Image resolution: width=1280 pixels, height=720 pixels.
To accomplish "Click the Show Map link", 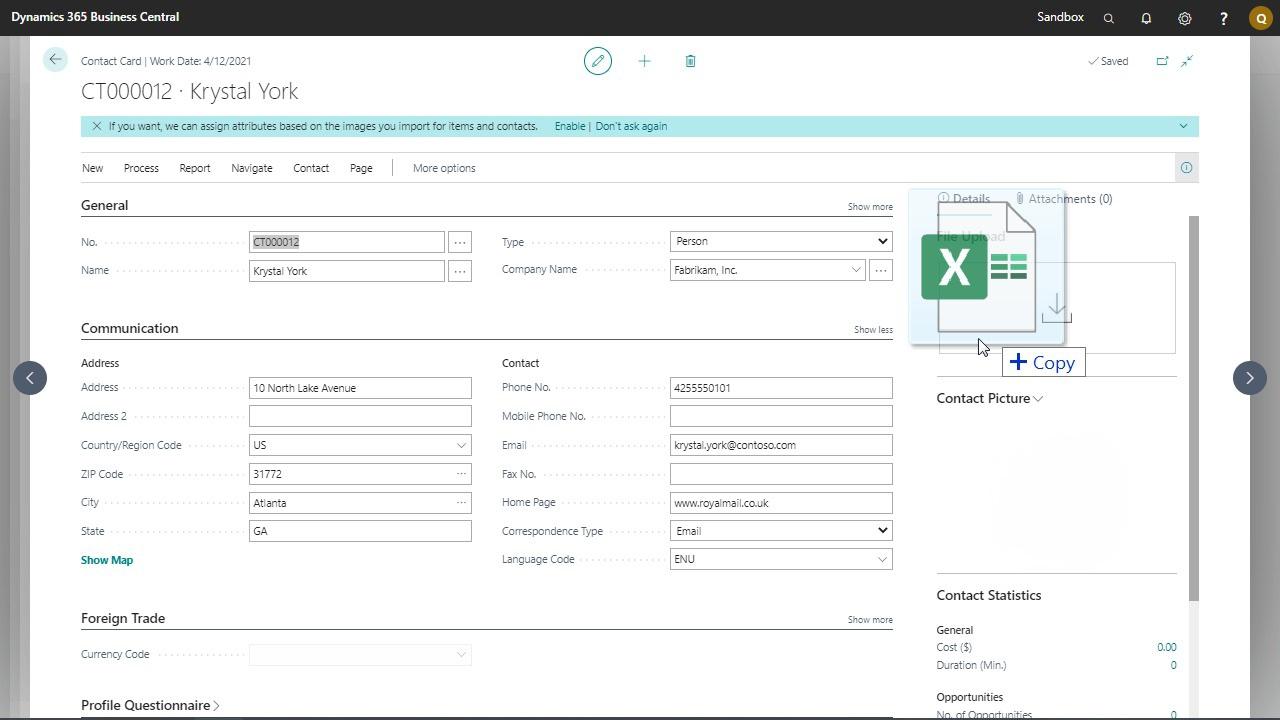I will 107,560.
